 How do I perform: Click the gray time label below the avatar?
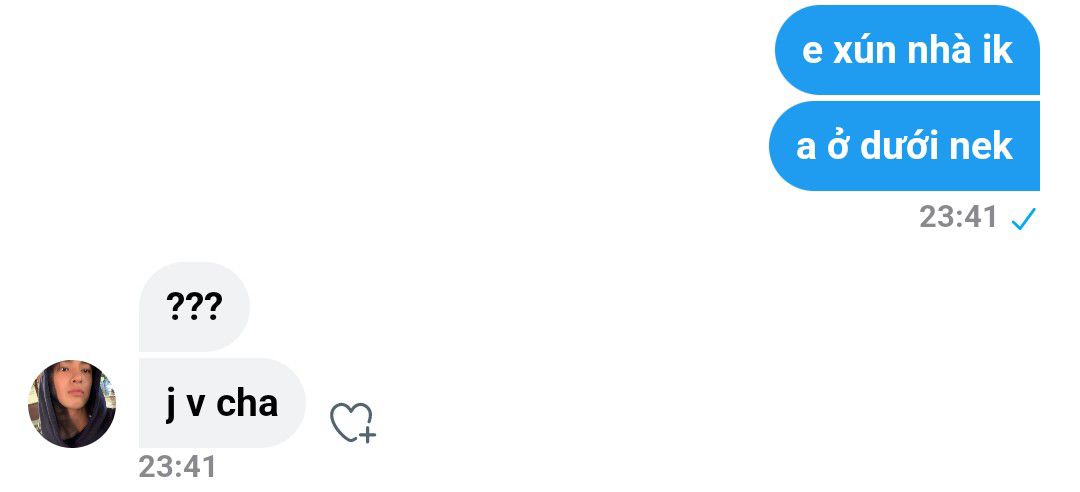(x=177, y=466)
